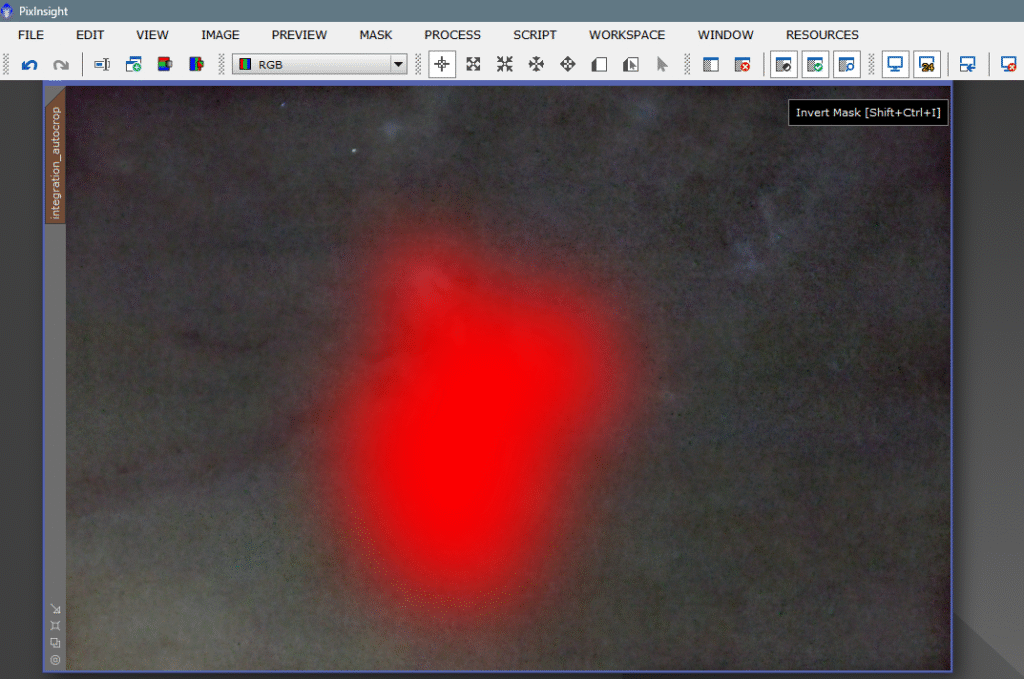Screen dimensions: 1024x679
Task: Open the SCRIPT menu
Action: click(x=535, y=35)
